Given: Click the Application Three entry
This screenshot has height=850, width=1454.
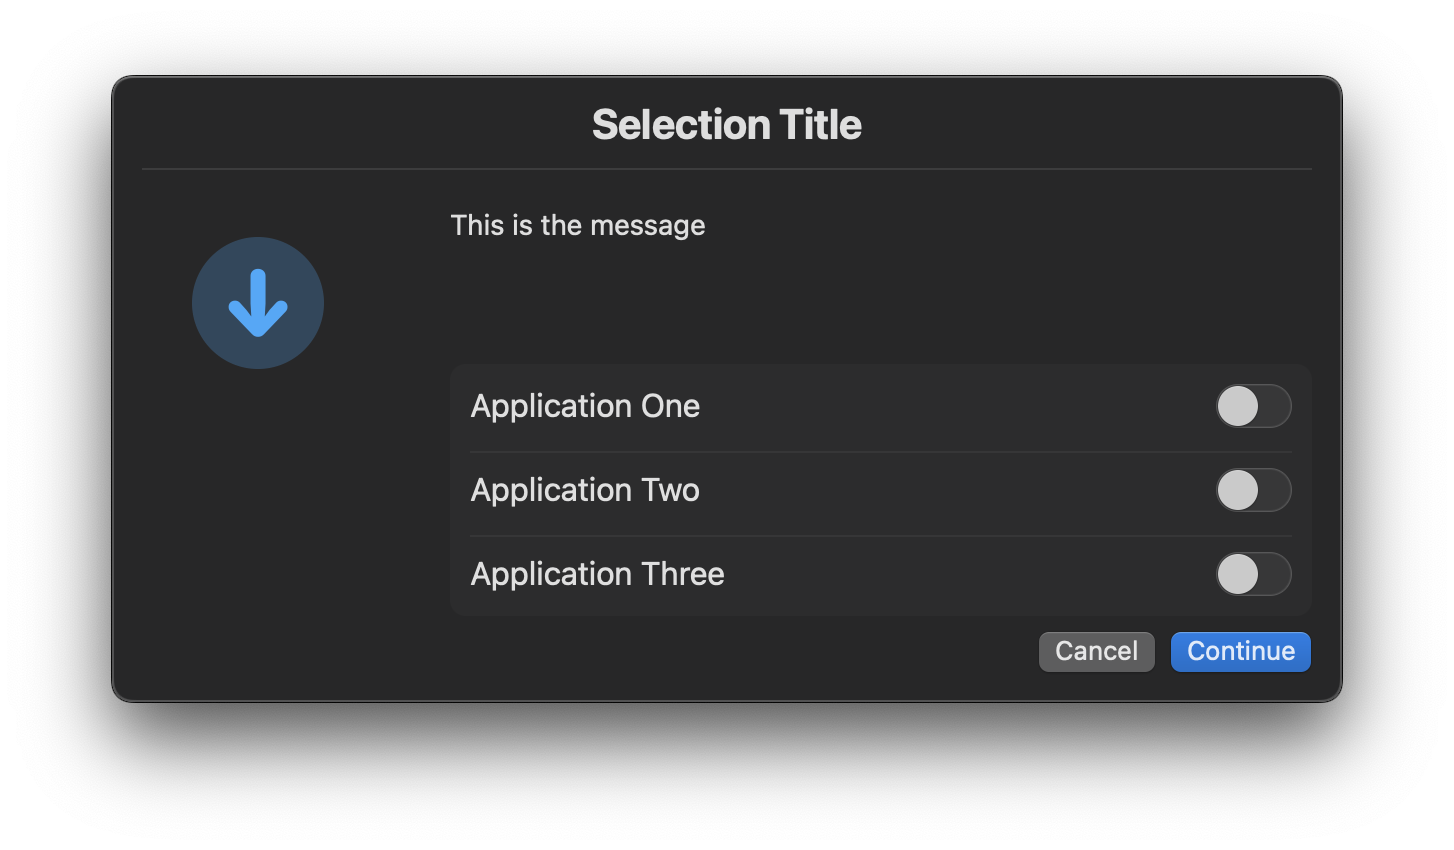Looking at the screenshot, I should coord(596,574).
